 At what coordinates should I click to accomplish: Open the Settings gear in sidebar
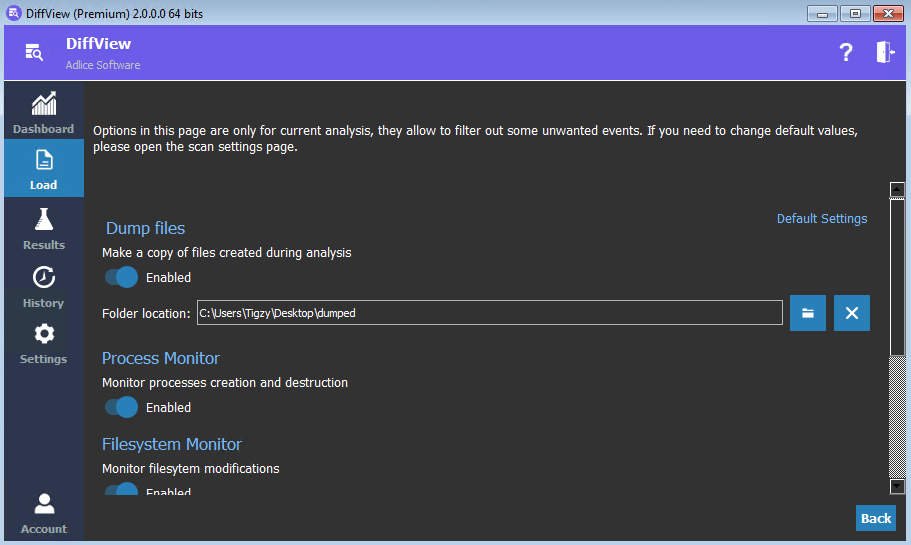43,342
